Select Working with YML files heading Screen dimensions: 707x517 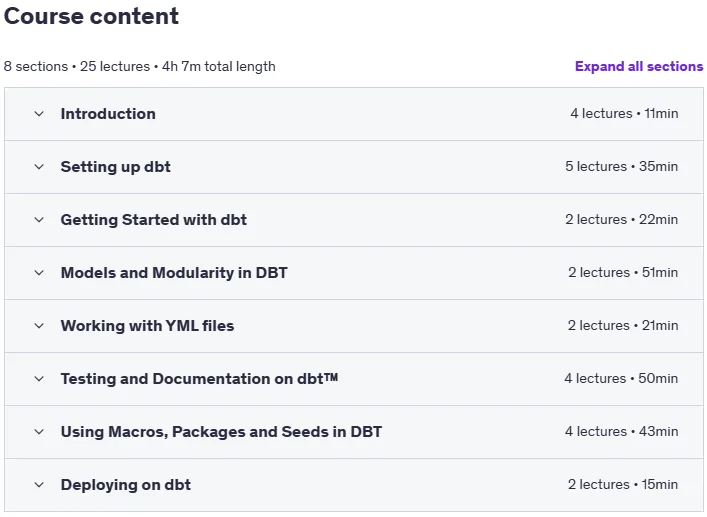coord(147,326)
